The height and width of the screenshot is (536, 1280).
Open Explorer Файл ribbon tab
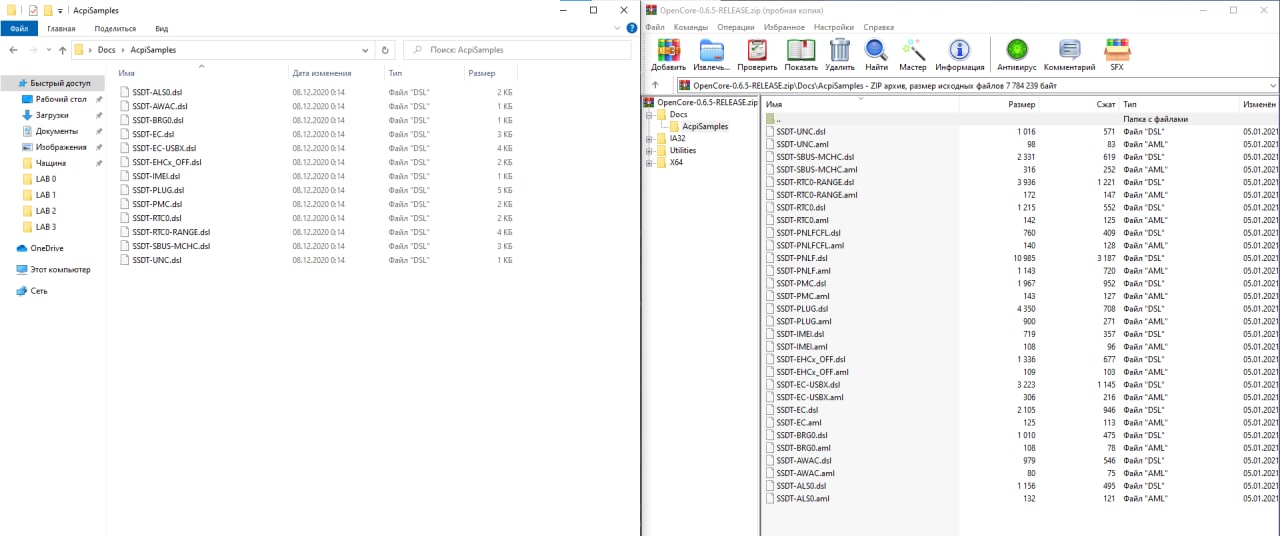pyautogui.click(x=19, y=29)
